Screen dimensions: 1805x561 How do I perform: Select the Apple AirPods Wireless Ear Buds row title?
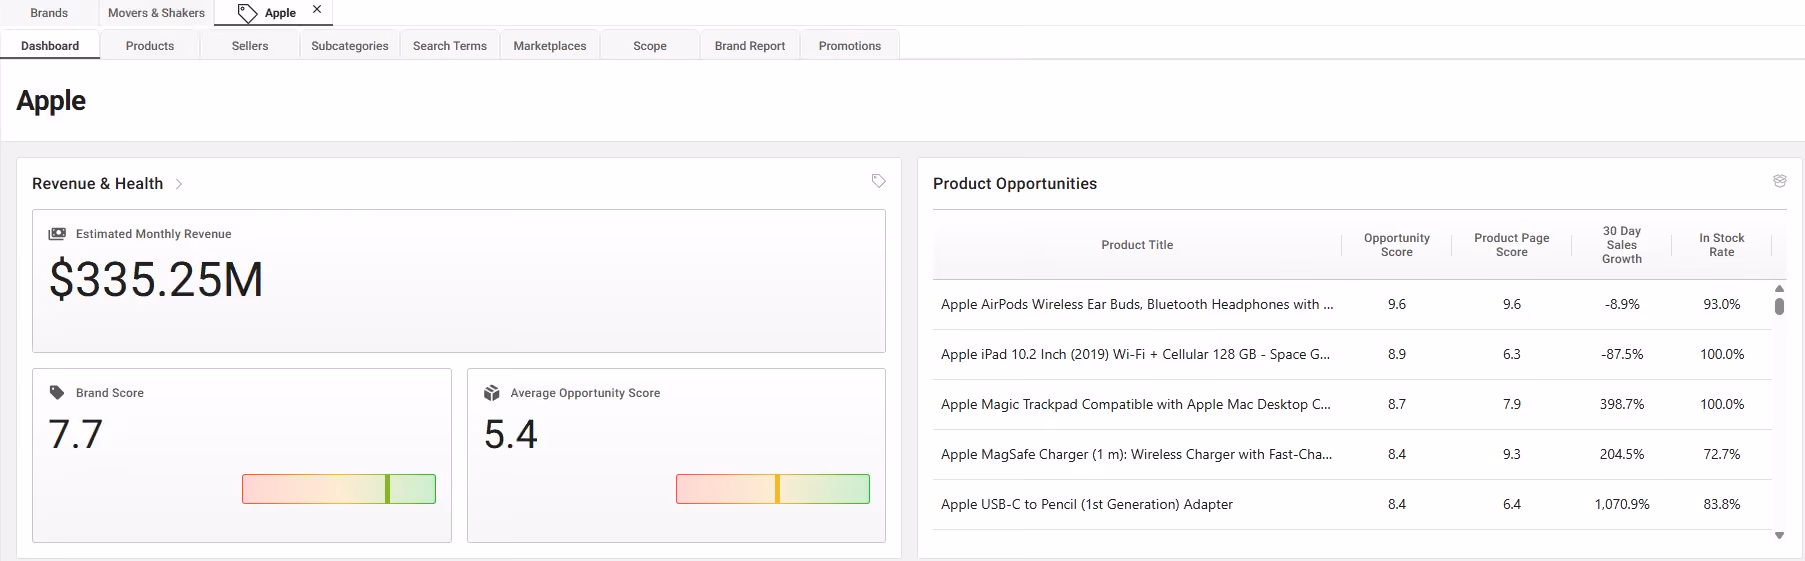(x=1137, y=304)
